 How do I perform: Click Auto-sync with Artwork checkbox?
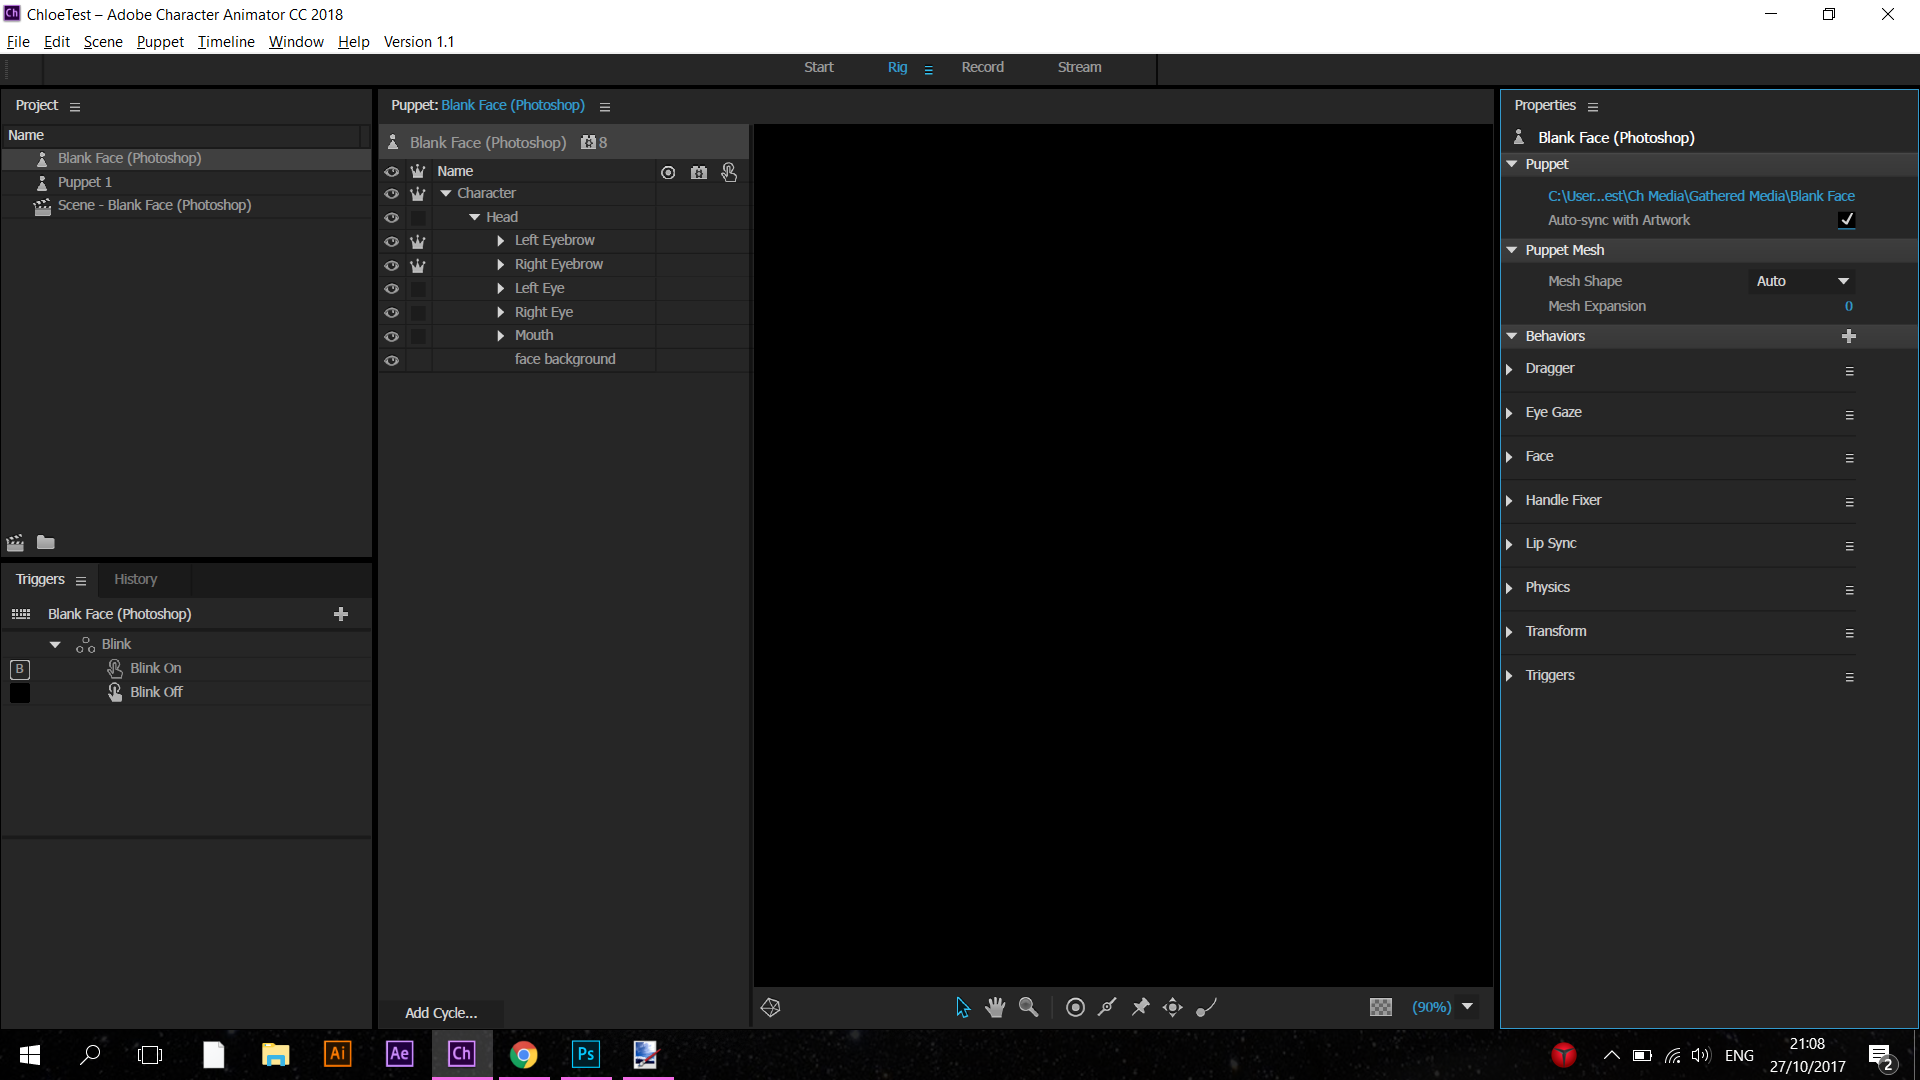1846,220
